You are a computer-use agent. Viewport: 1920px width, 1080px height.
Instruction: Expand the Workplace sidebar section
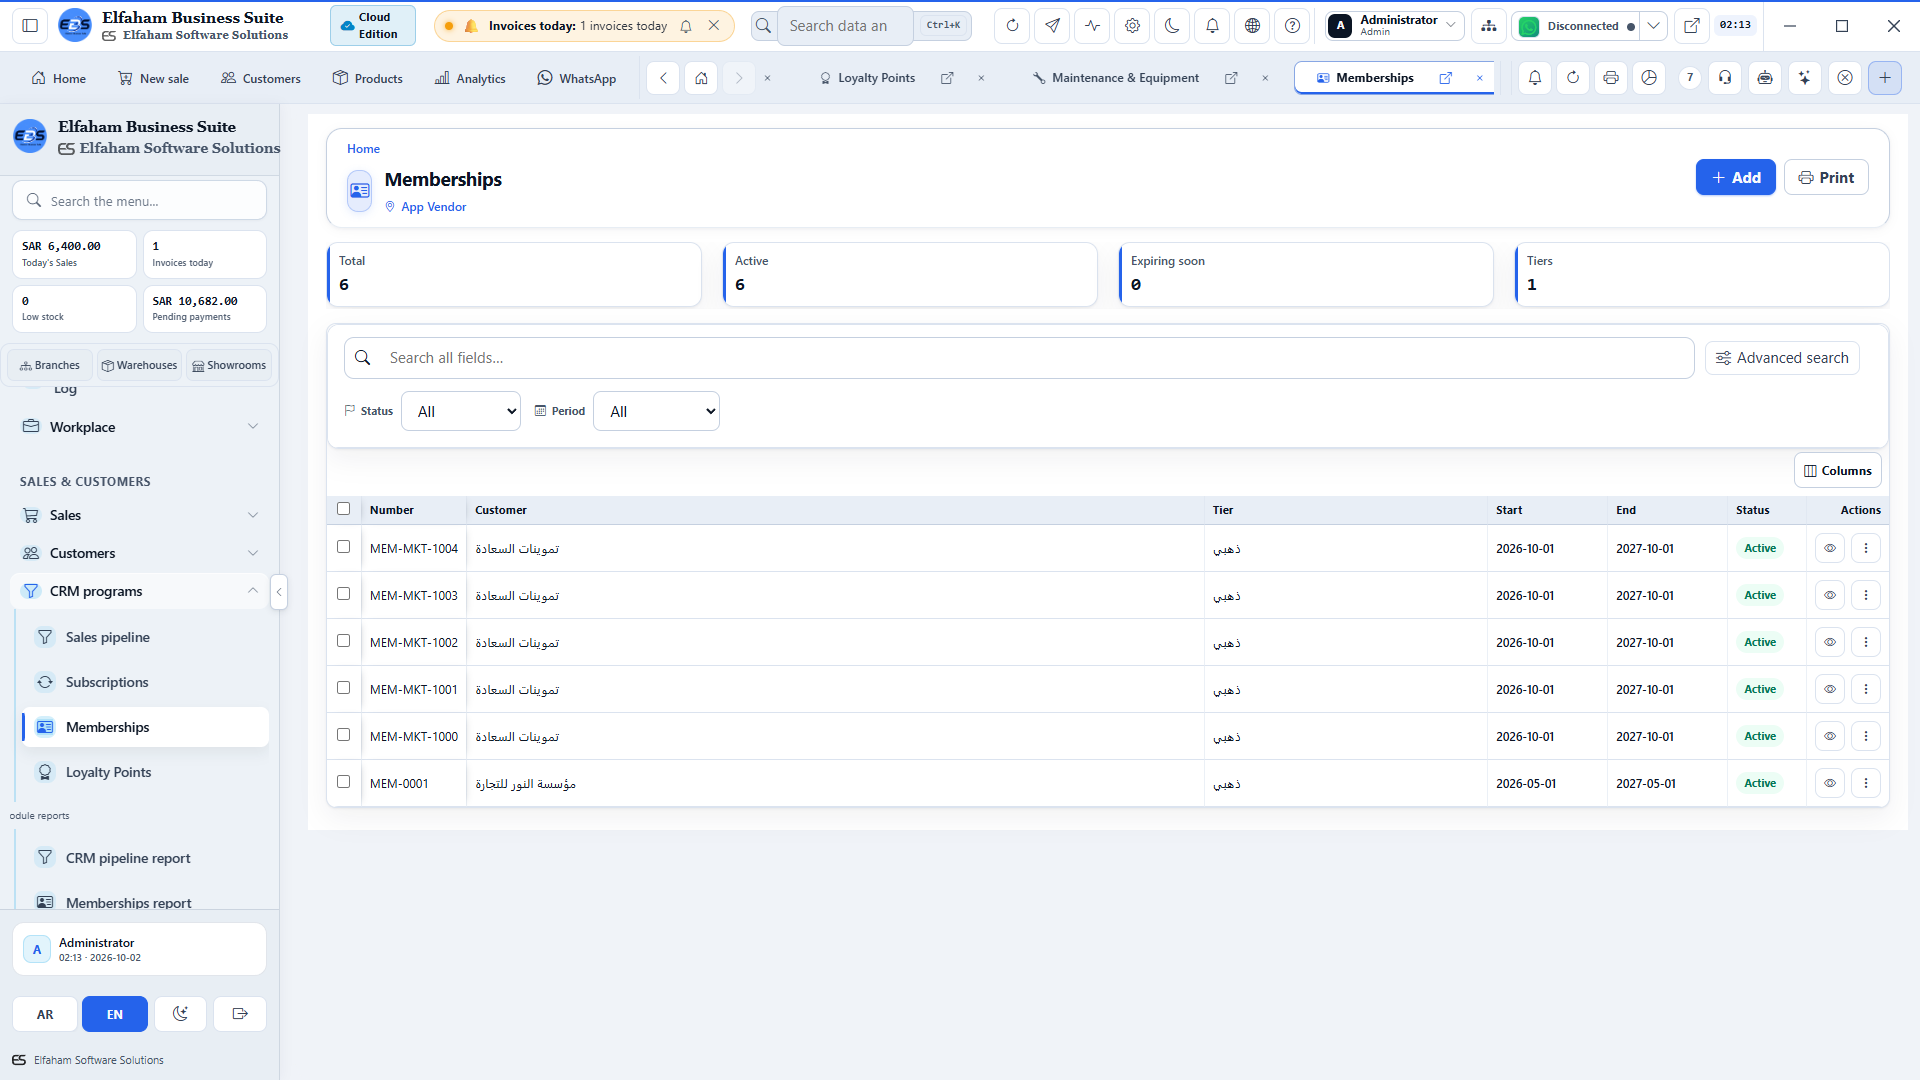[x=140, y=427]
